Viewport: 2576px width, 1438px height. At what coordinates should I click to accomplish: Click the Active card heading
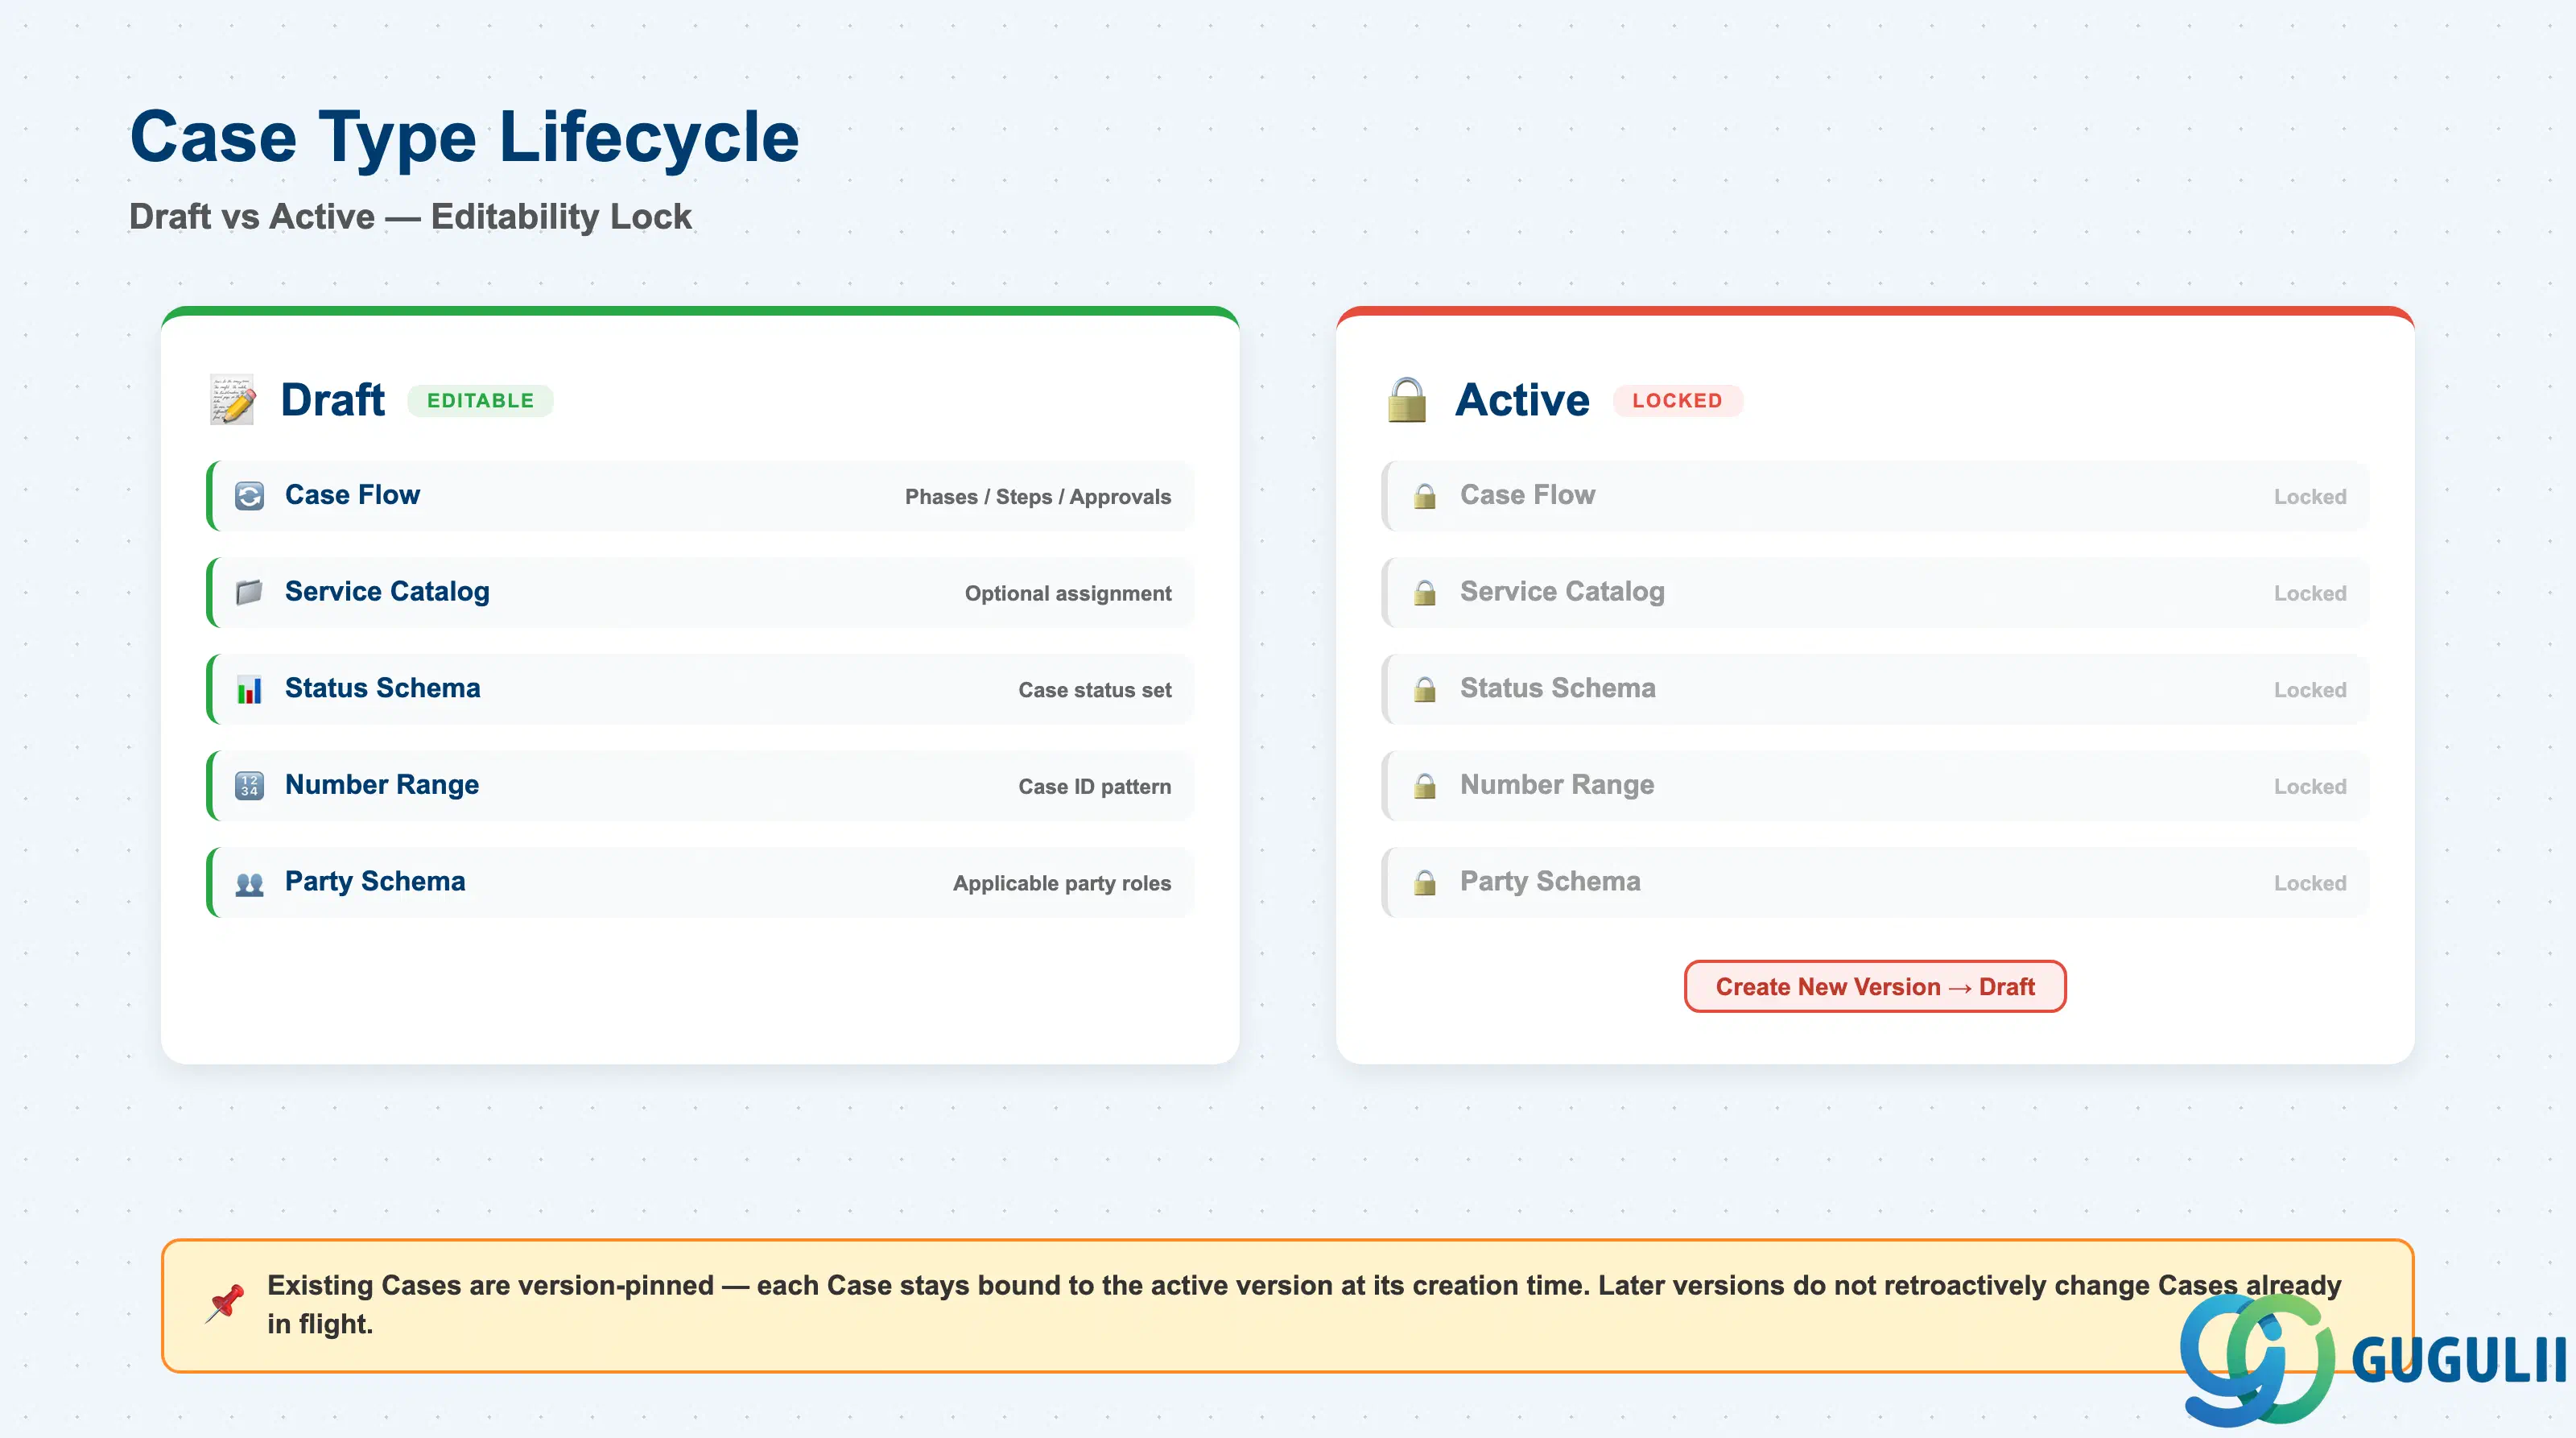(x=1522, y=400)
